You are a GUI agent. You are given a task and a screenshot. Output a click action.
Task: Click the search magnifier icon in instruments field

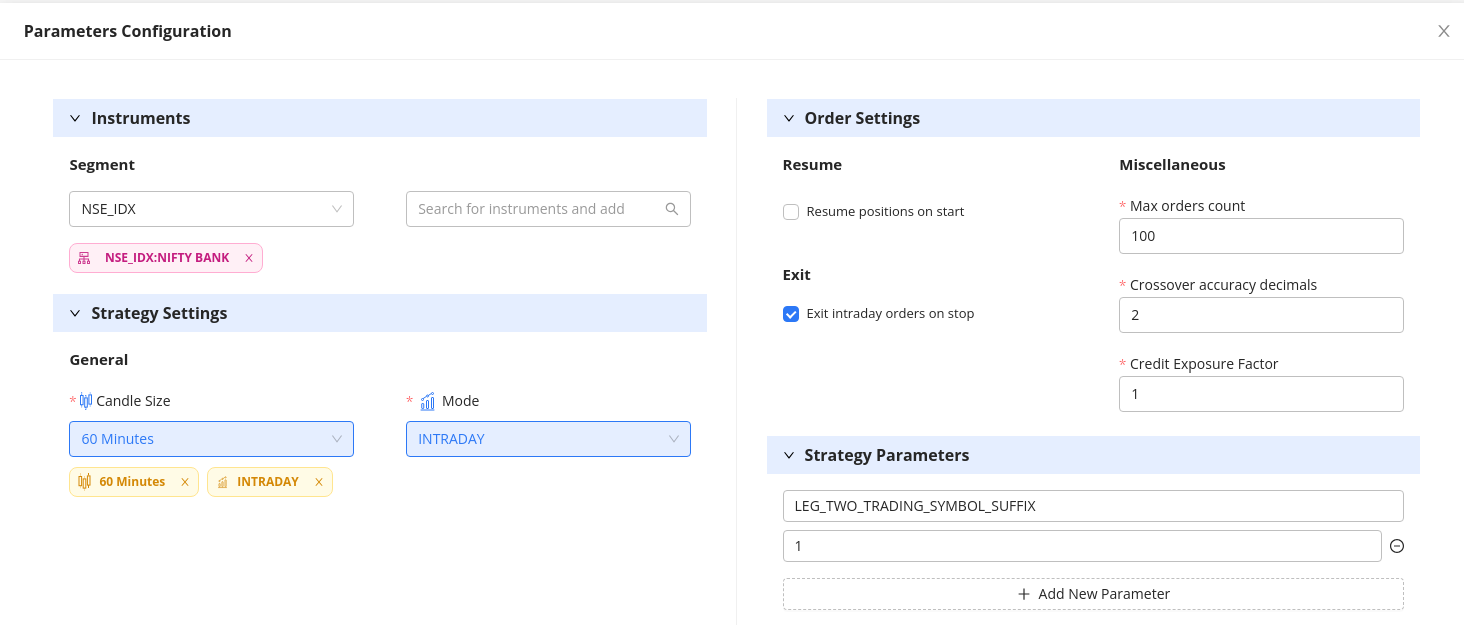(672, 209)
